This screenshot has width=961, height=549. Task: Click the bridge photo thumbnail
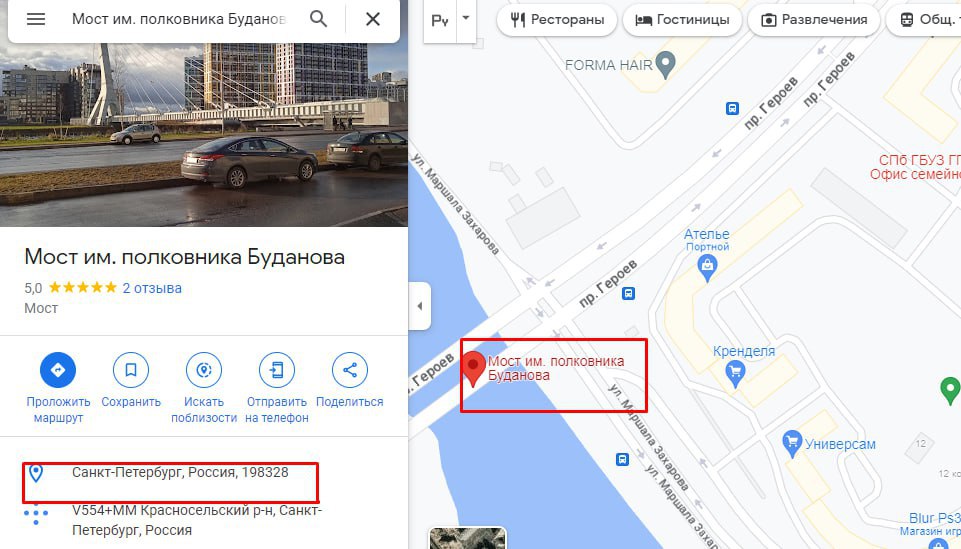tap(203, 135)
